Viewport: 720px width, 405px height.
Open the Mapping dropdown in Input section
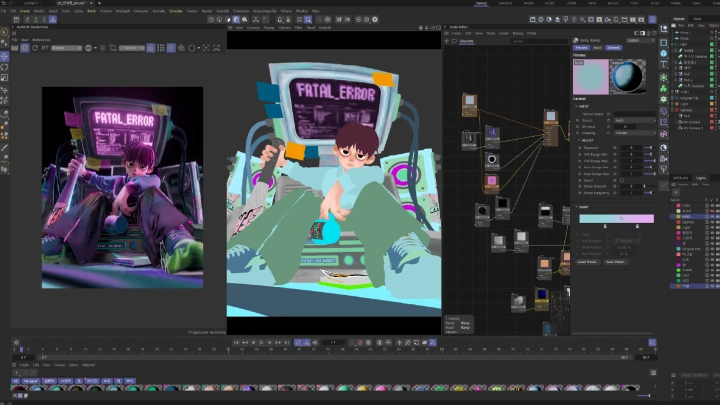[x=634, y=132]
